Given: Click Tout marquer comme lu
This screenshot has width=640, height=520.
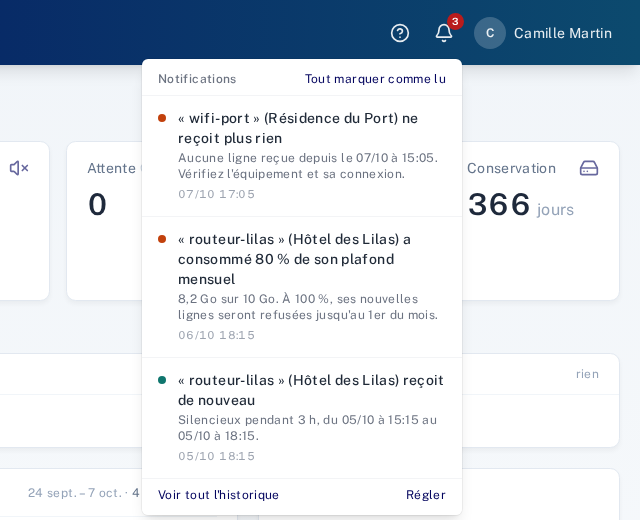Looking at the screenshot, I should (375, 79).
